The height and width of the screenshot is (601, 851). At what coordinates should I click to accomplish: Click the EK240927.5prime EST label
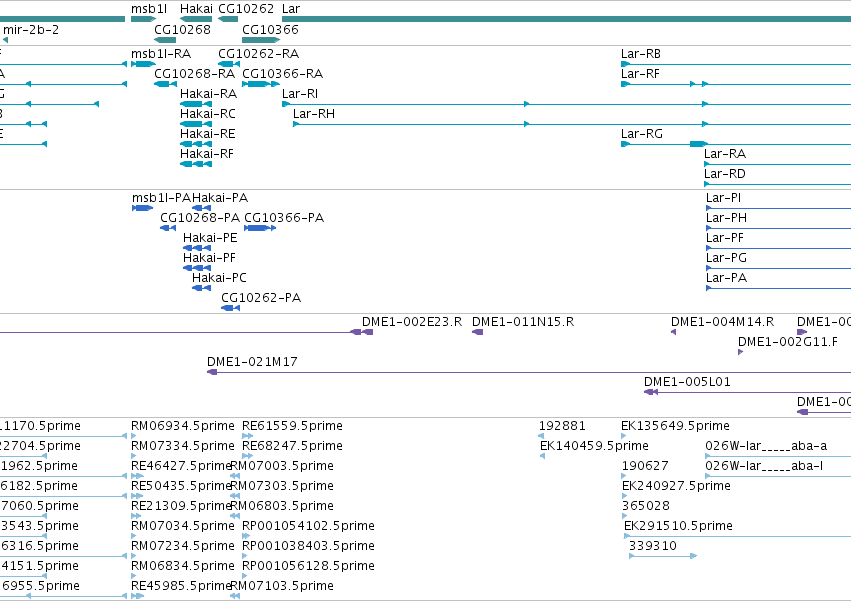(x=676, y=486)
